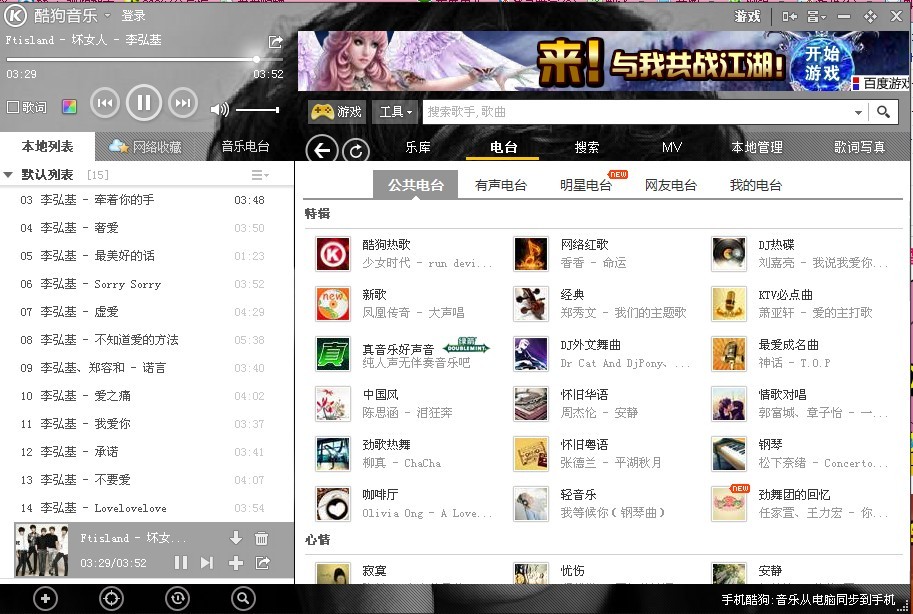This screenshot has height=614, width=913.
Task: Click the search songs input field
Action: (638, 111)
